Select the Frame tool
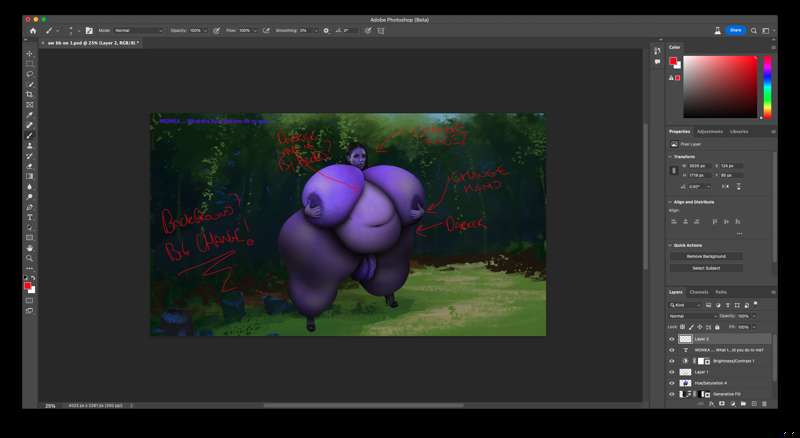This screenshot has height=438, width=800. (30, 105)
